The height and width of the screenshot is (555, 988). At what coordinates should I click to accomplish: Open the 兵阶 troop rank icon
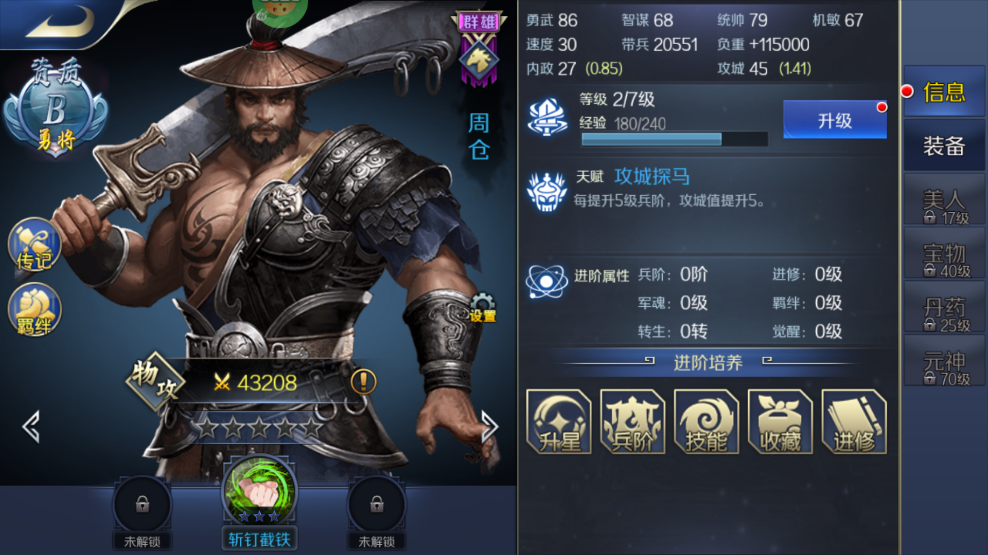coord(633,421)
